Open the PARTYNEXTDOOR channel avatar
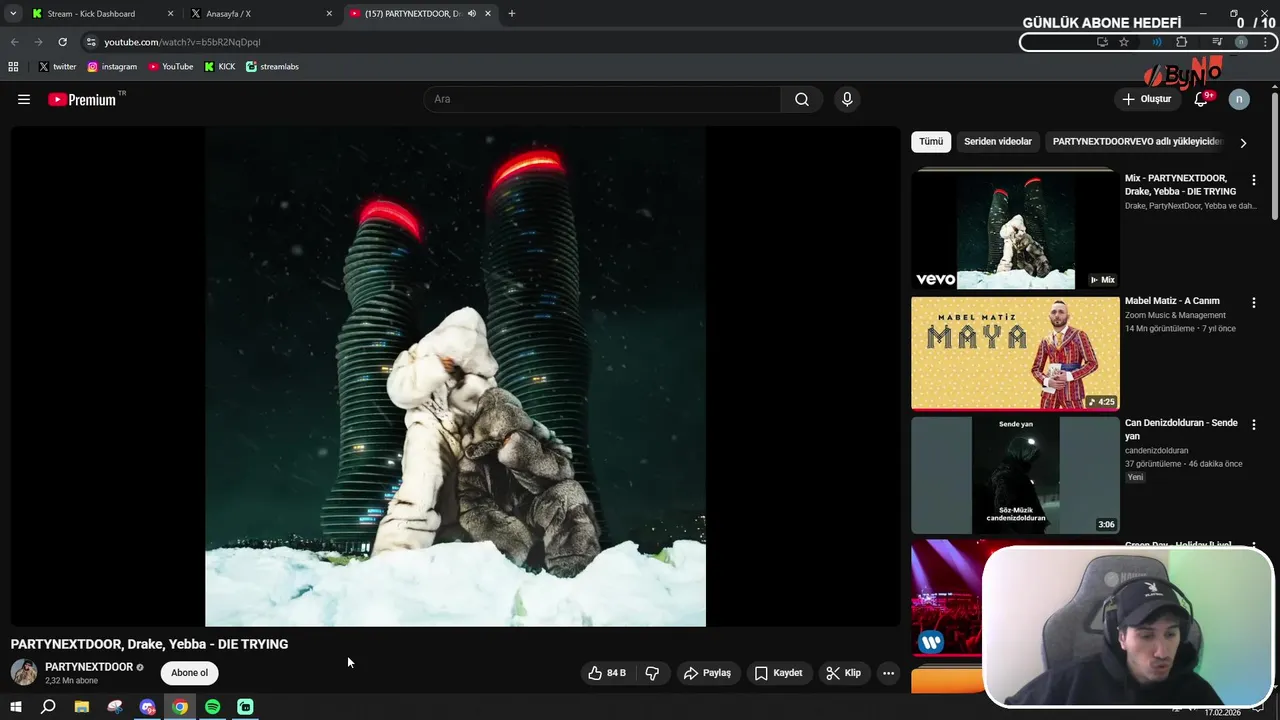Viewport: 1280px width, 720px height. point(24,672)
